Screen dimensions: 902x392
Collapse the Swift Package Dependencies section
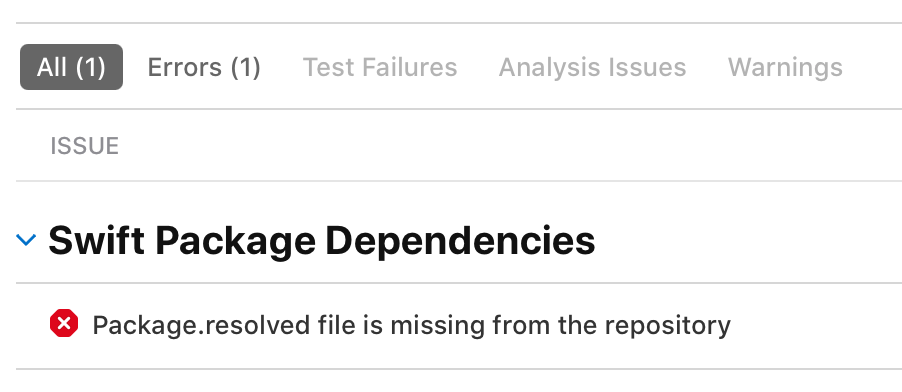(26, 239)
